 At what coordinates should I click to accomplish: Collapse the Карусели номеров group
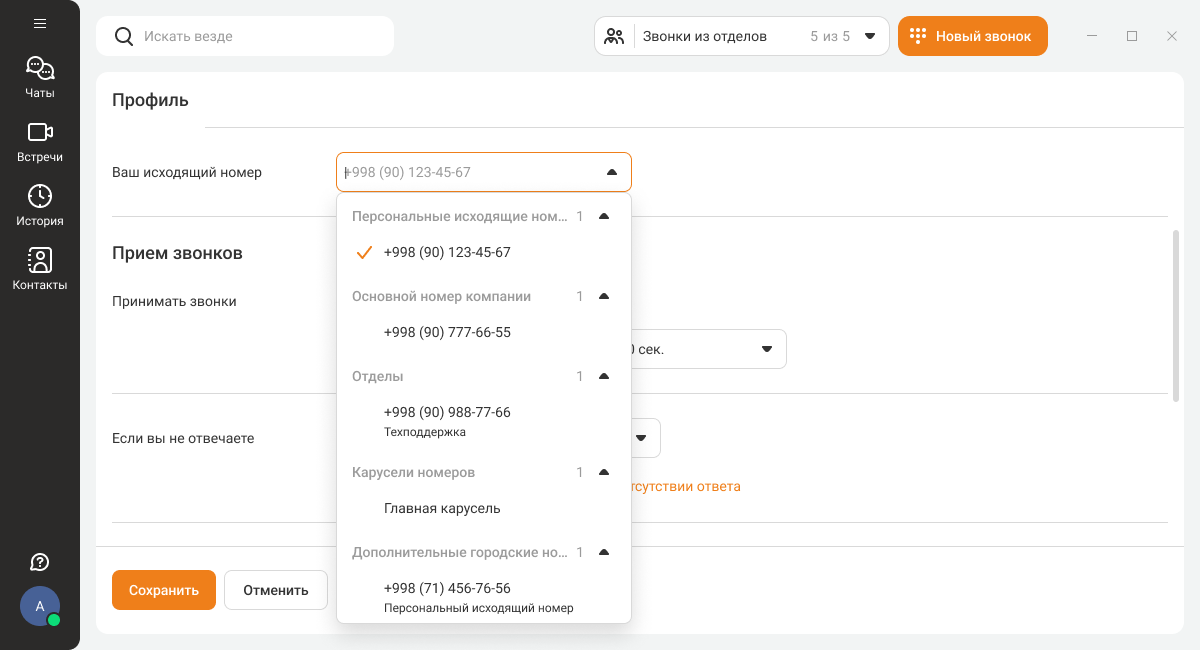603,472
